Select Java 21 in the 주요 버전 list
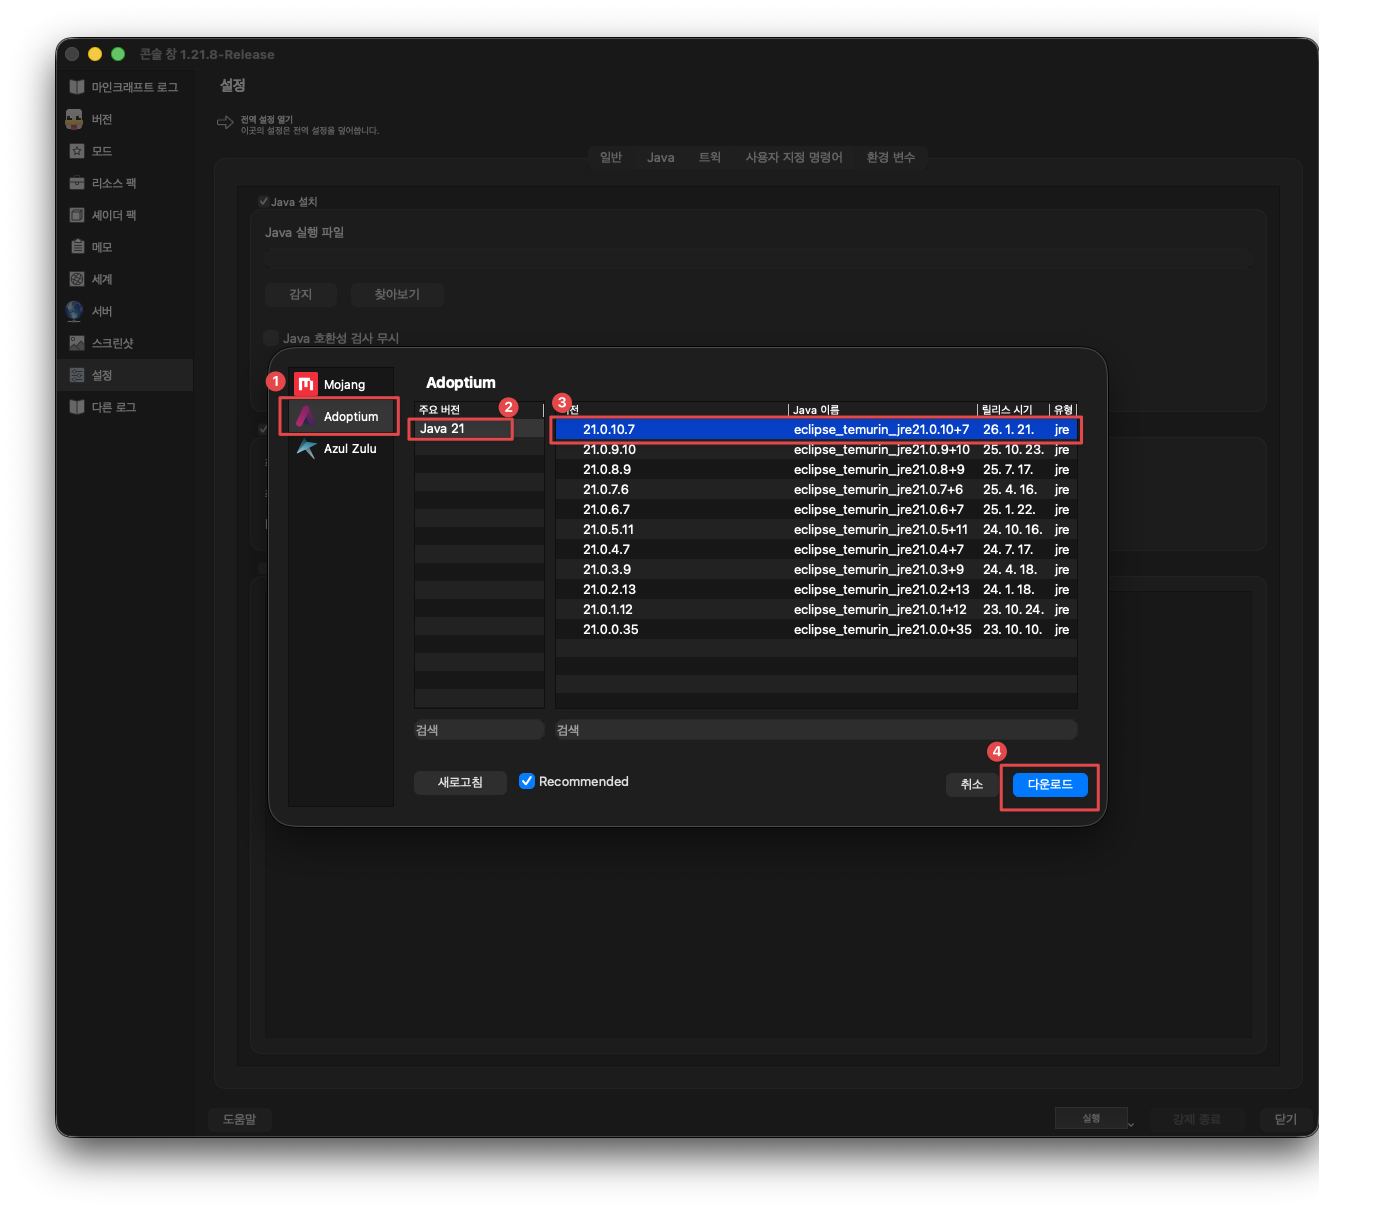1375x1211 pixels. click(479, 428)
